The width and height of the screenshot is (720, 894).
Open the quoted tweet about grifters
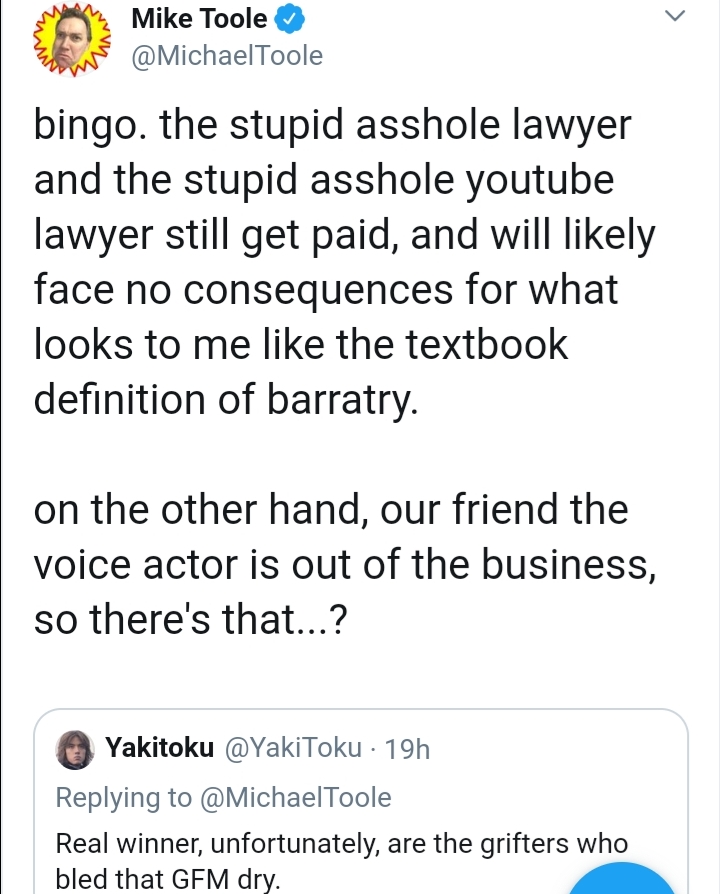[360, 802]
